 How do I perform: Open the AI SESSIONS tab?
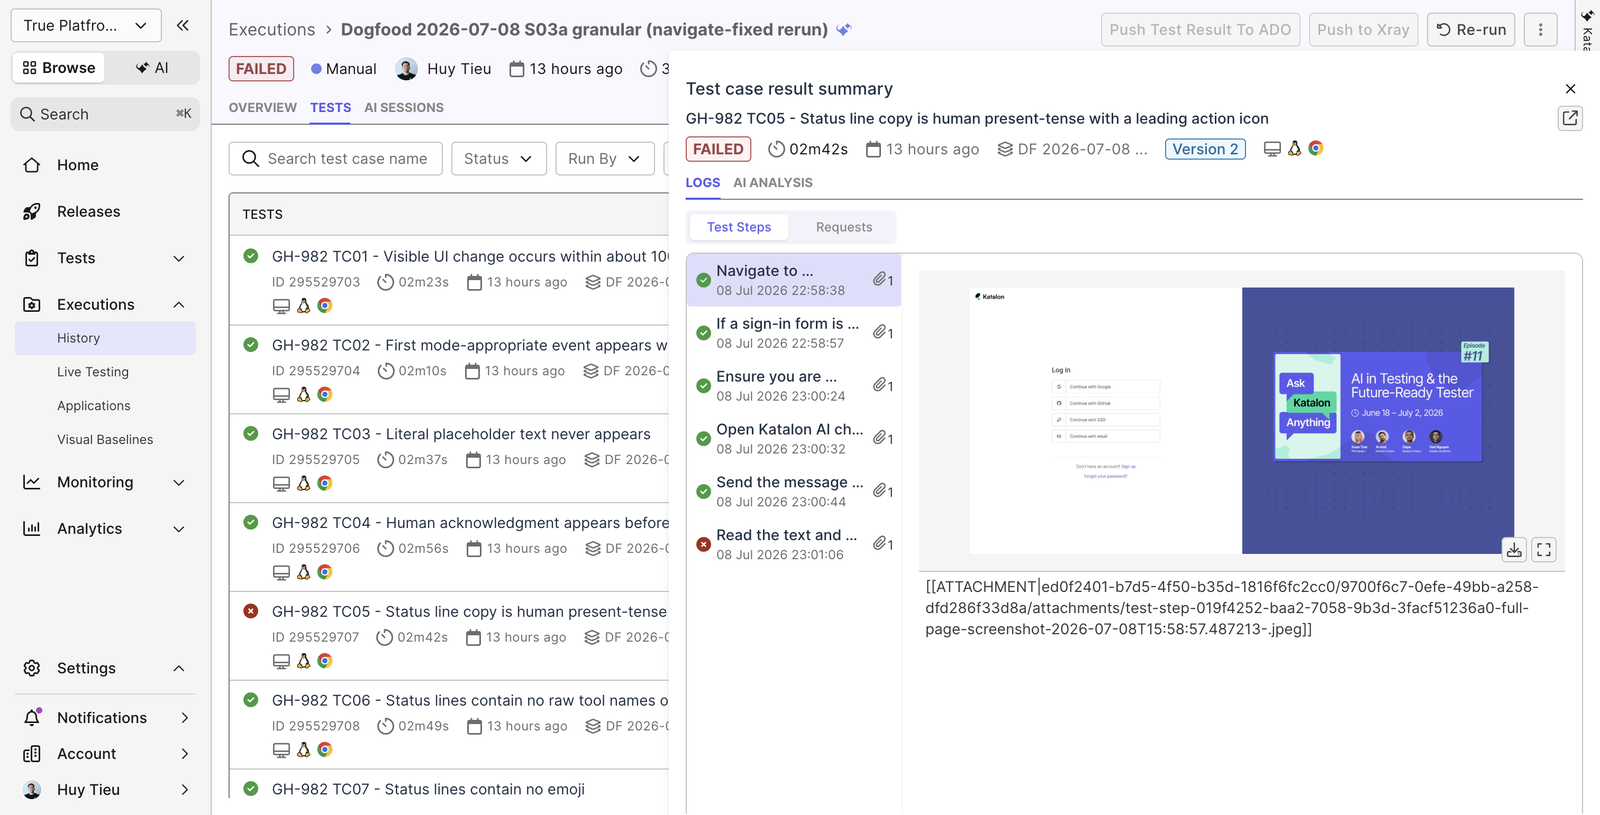[x=404, y=108]
